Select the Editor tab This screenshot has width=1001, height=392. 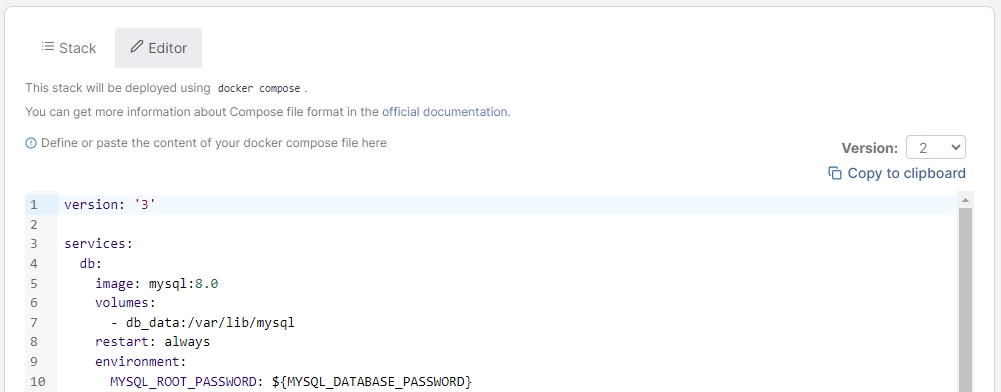click(x=158, y=48)
